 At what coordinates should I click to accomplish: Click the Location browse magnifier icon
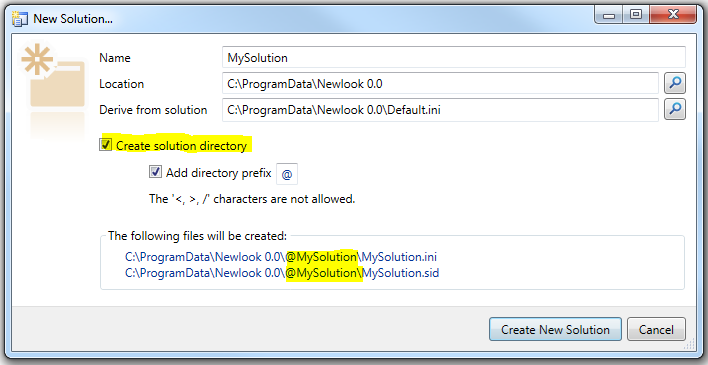pyautogui.click(x=675, y=83)
